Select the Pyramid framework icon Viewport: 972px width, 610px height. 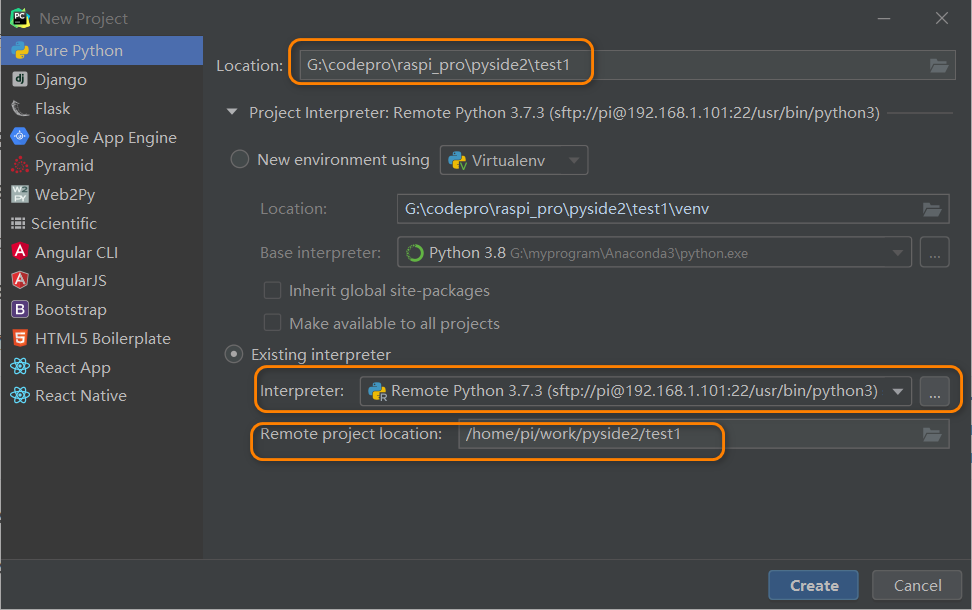22,165
